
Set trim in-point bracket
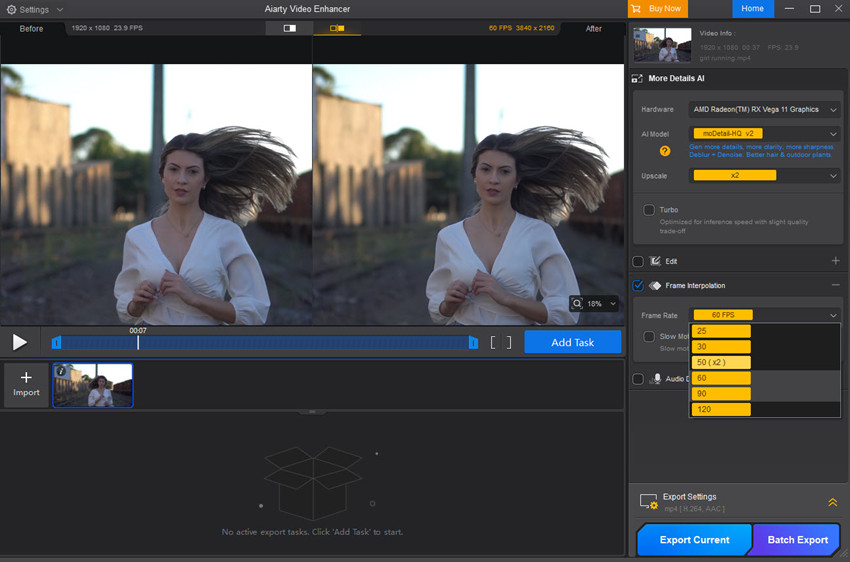pos(493,343)
